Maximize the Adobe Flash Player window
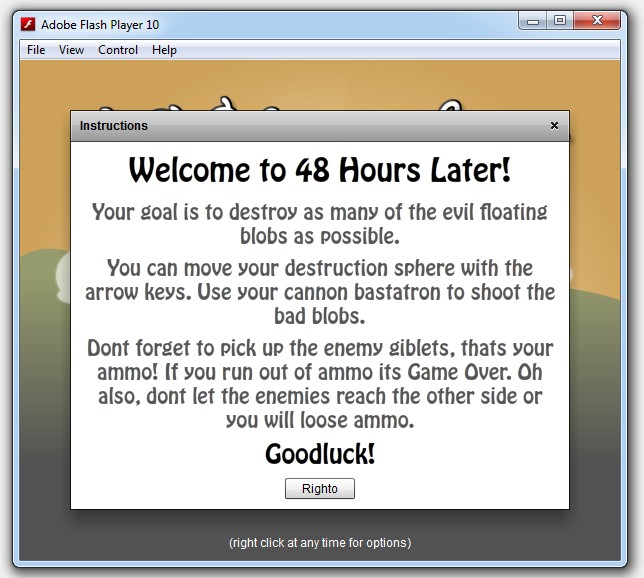This screenshot has height=578, width=644. [560, 21]
